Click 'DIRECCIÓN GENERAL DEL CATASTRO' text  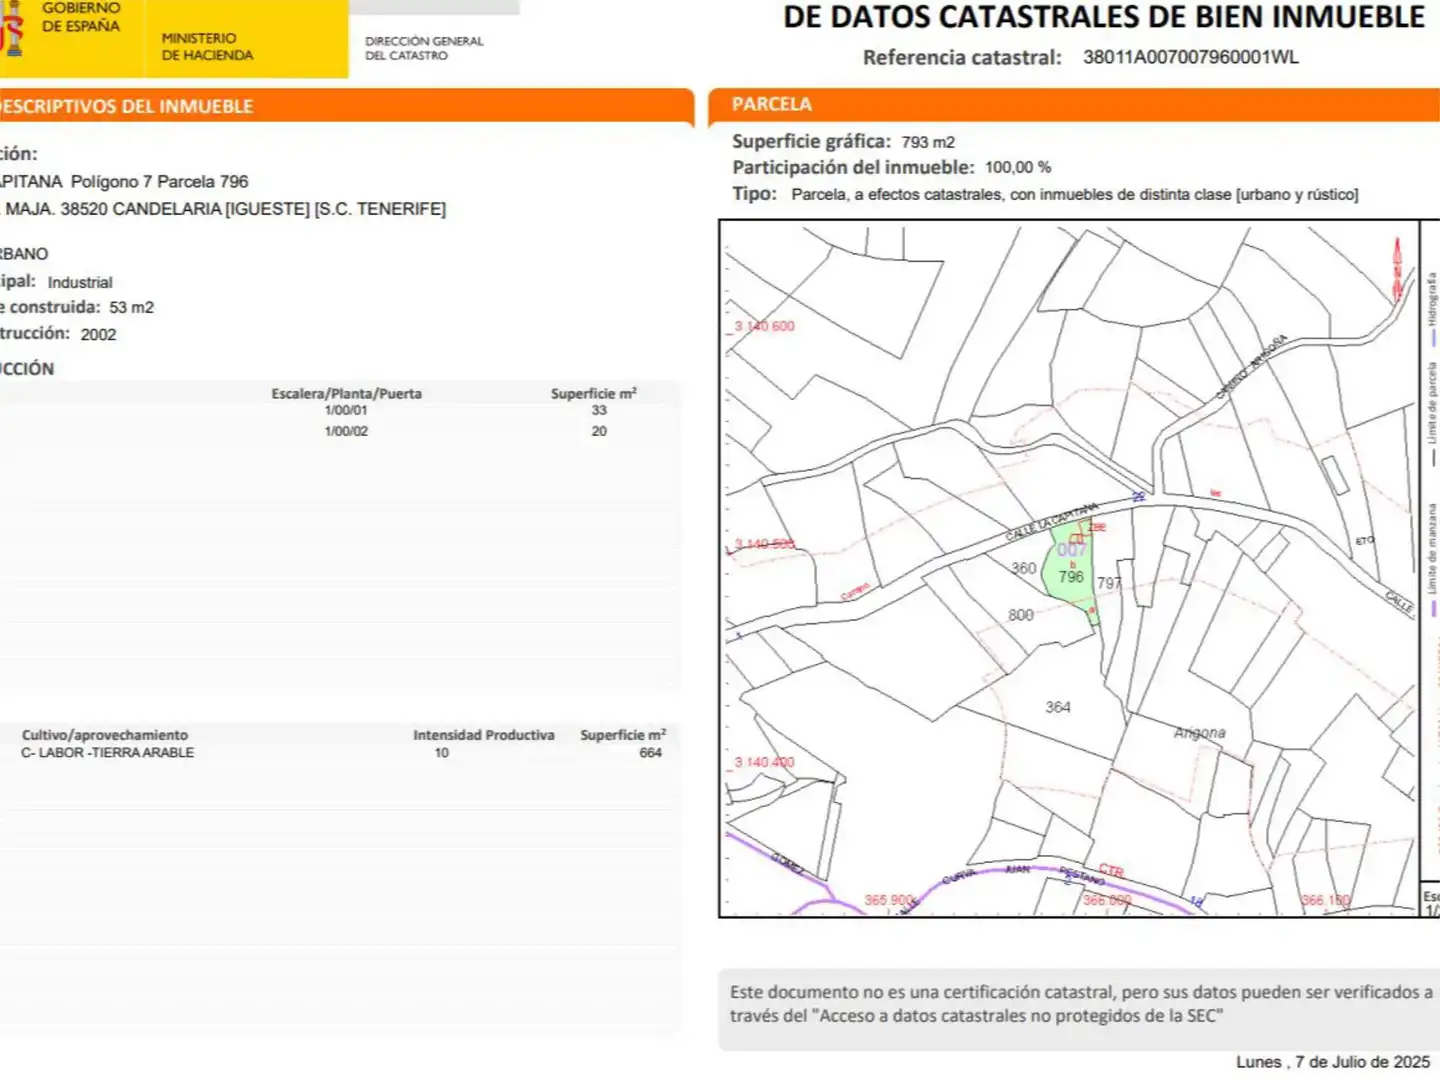[x=424, y=48]
